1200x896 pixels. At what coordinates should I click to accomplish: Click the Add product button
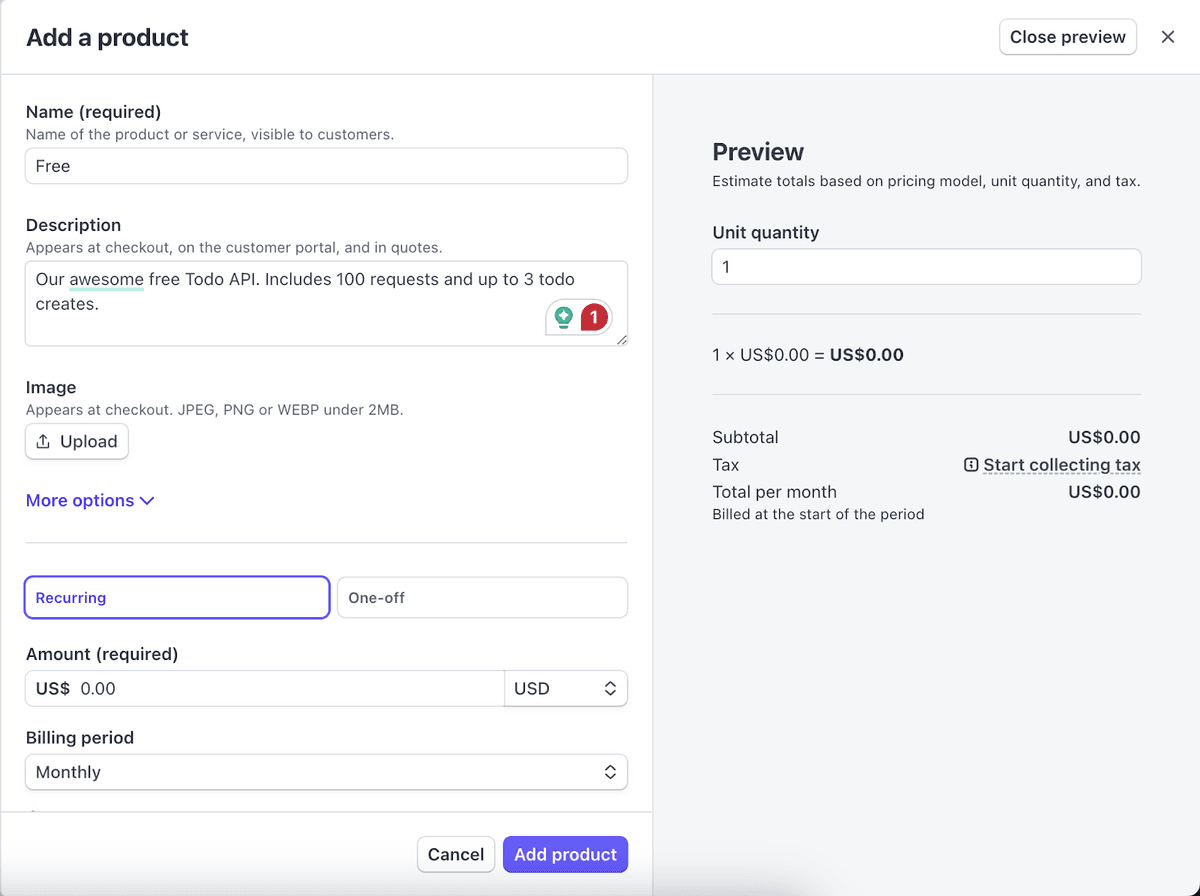[565, 854]
